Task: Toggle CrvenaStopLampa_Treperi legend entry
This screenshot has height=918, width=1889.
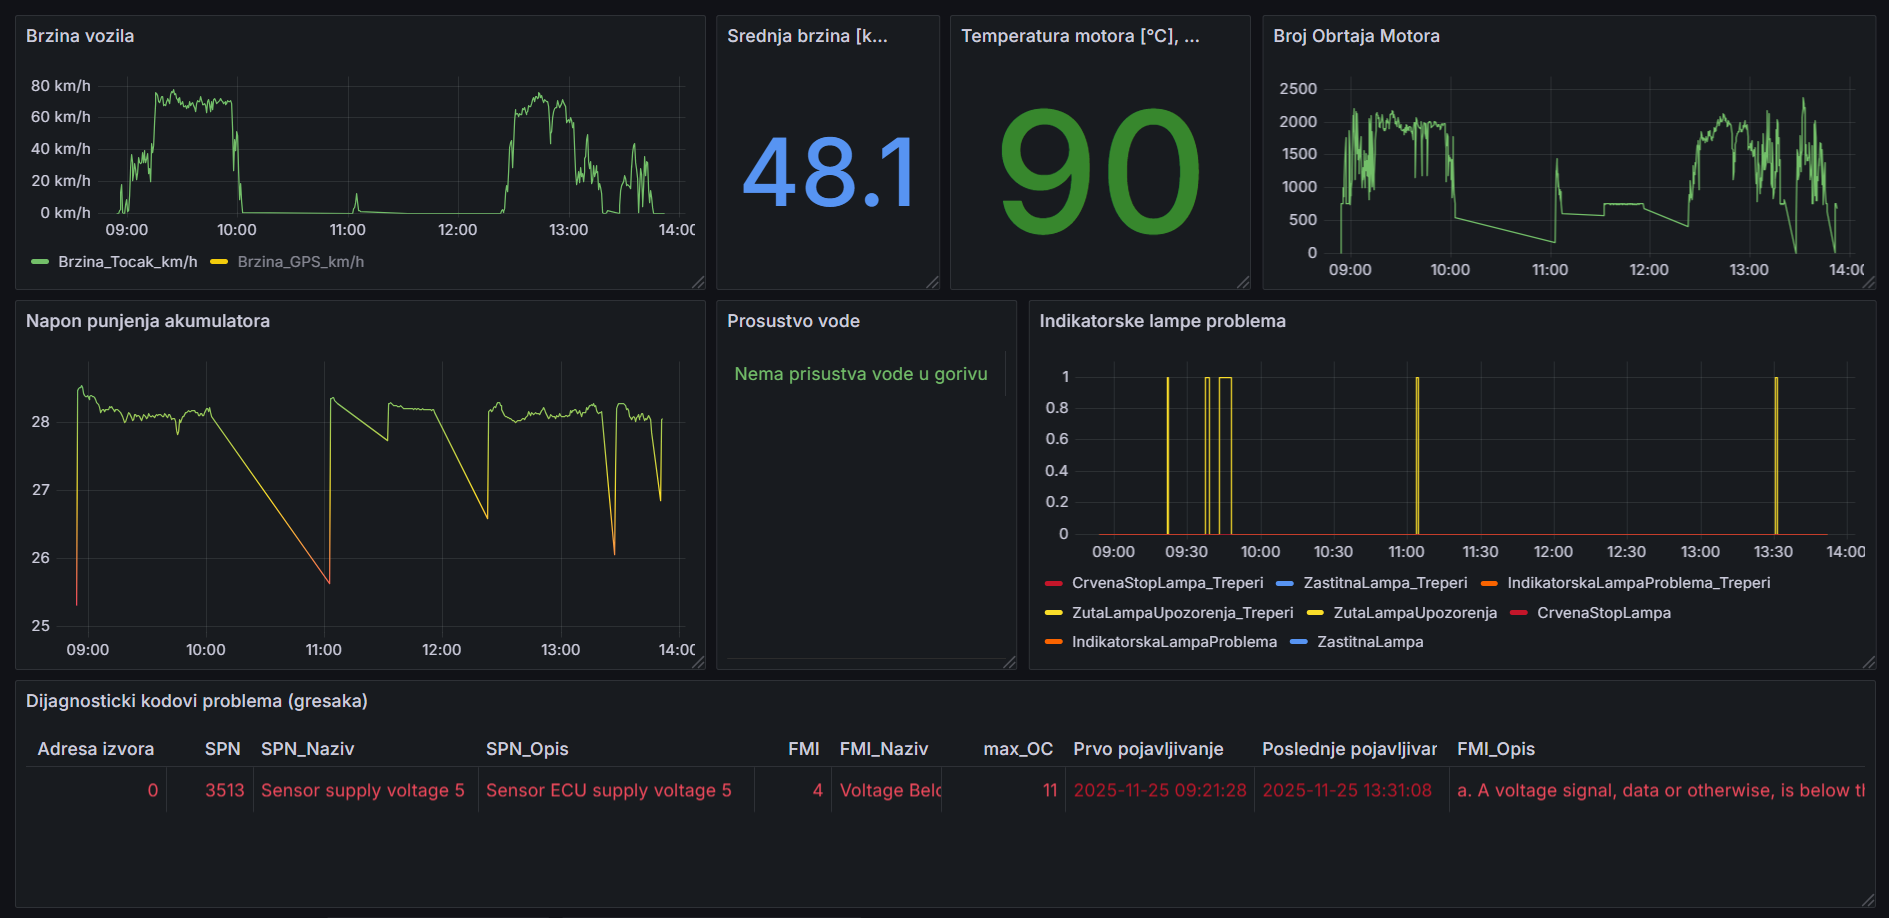Action: [1167, 583]
